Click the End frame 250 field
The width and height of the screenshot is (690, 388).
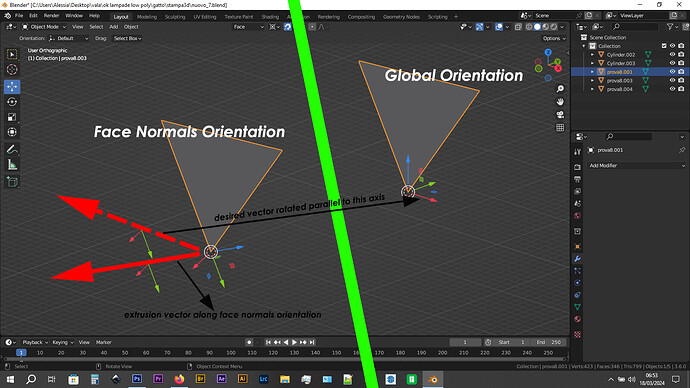click(x=549, y=342)
